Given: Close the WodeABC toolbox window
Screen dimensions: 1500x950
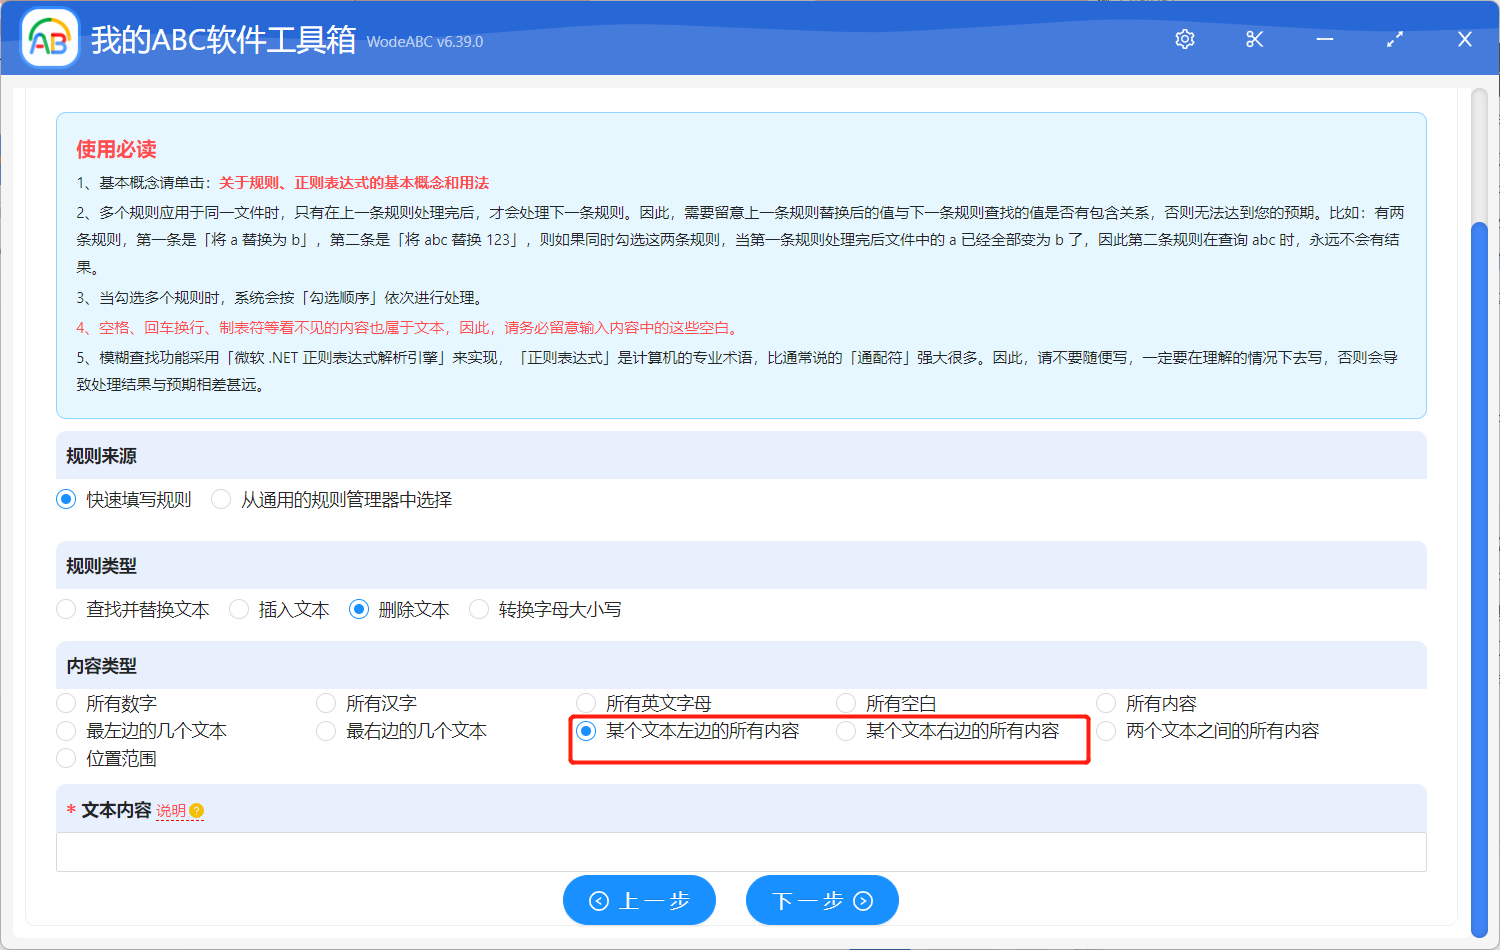Looking at the screenshot, I should [x=1465, y=39].
